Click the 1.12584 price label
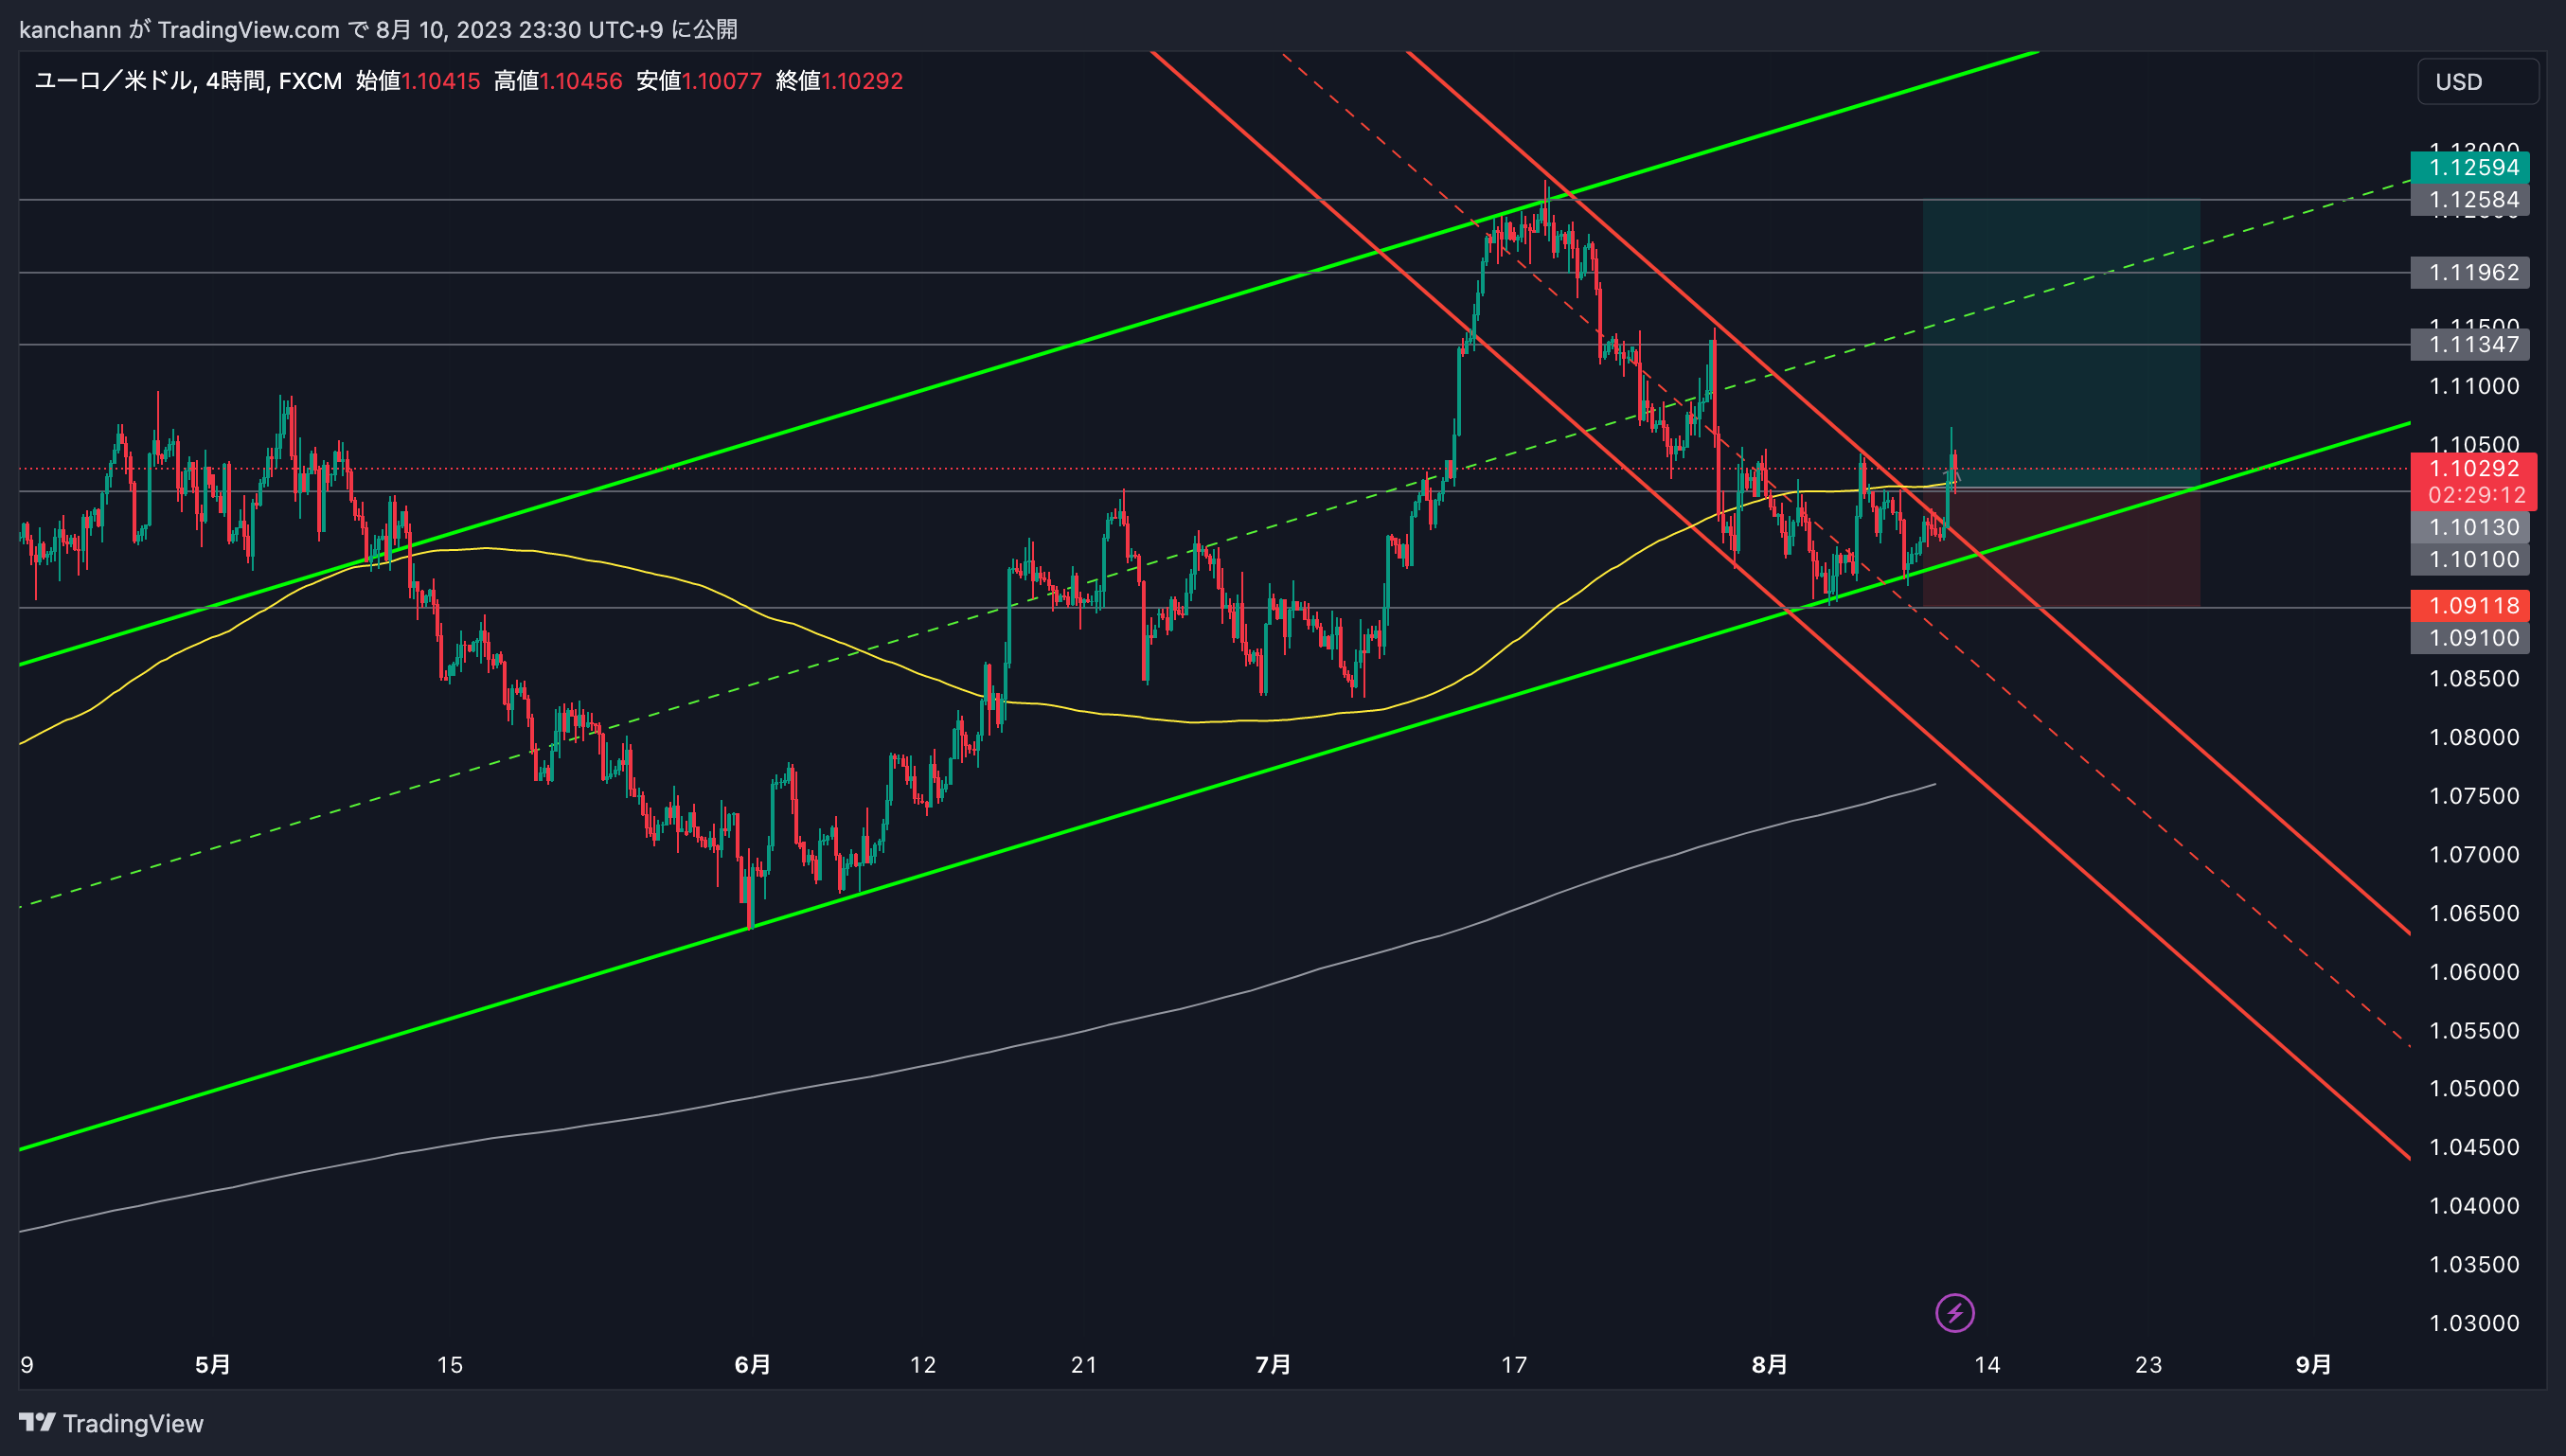 click(2469, 200)
